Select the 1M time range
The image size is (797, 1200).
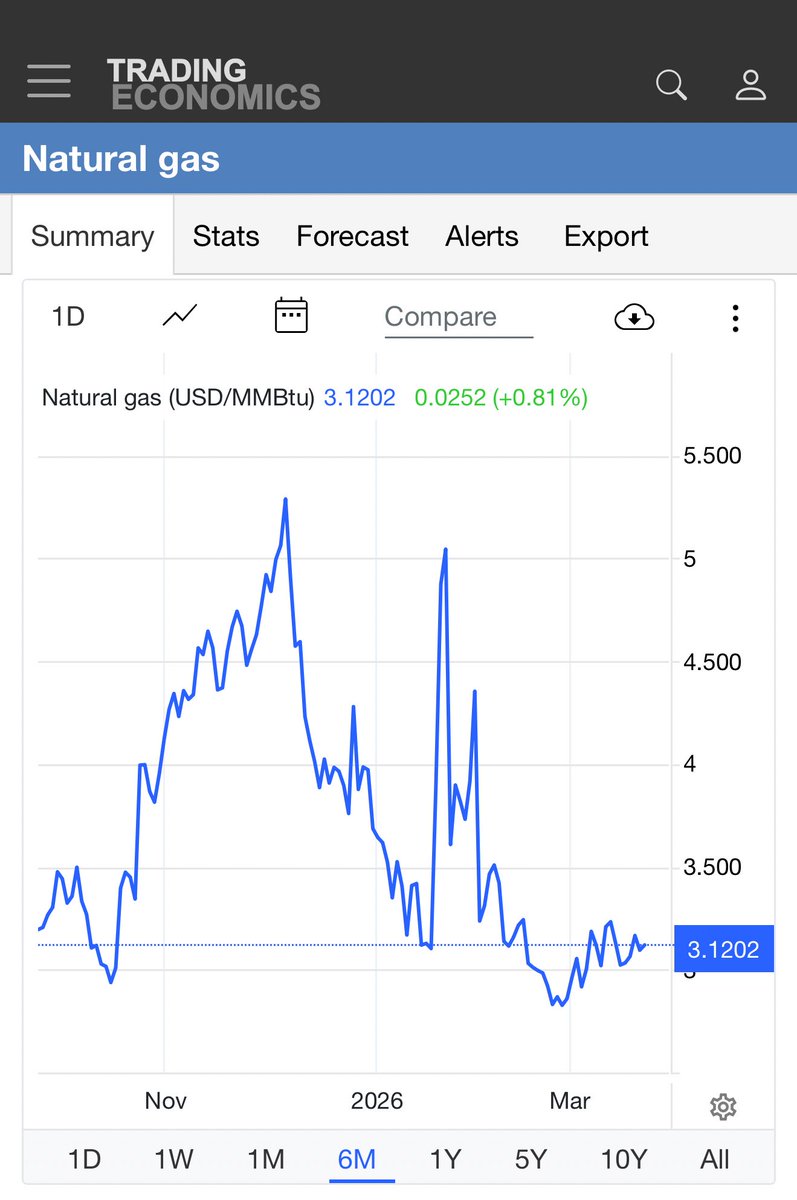pos(265,1159)
